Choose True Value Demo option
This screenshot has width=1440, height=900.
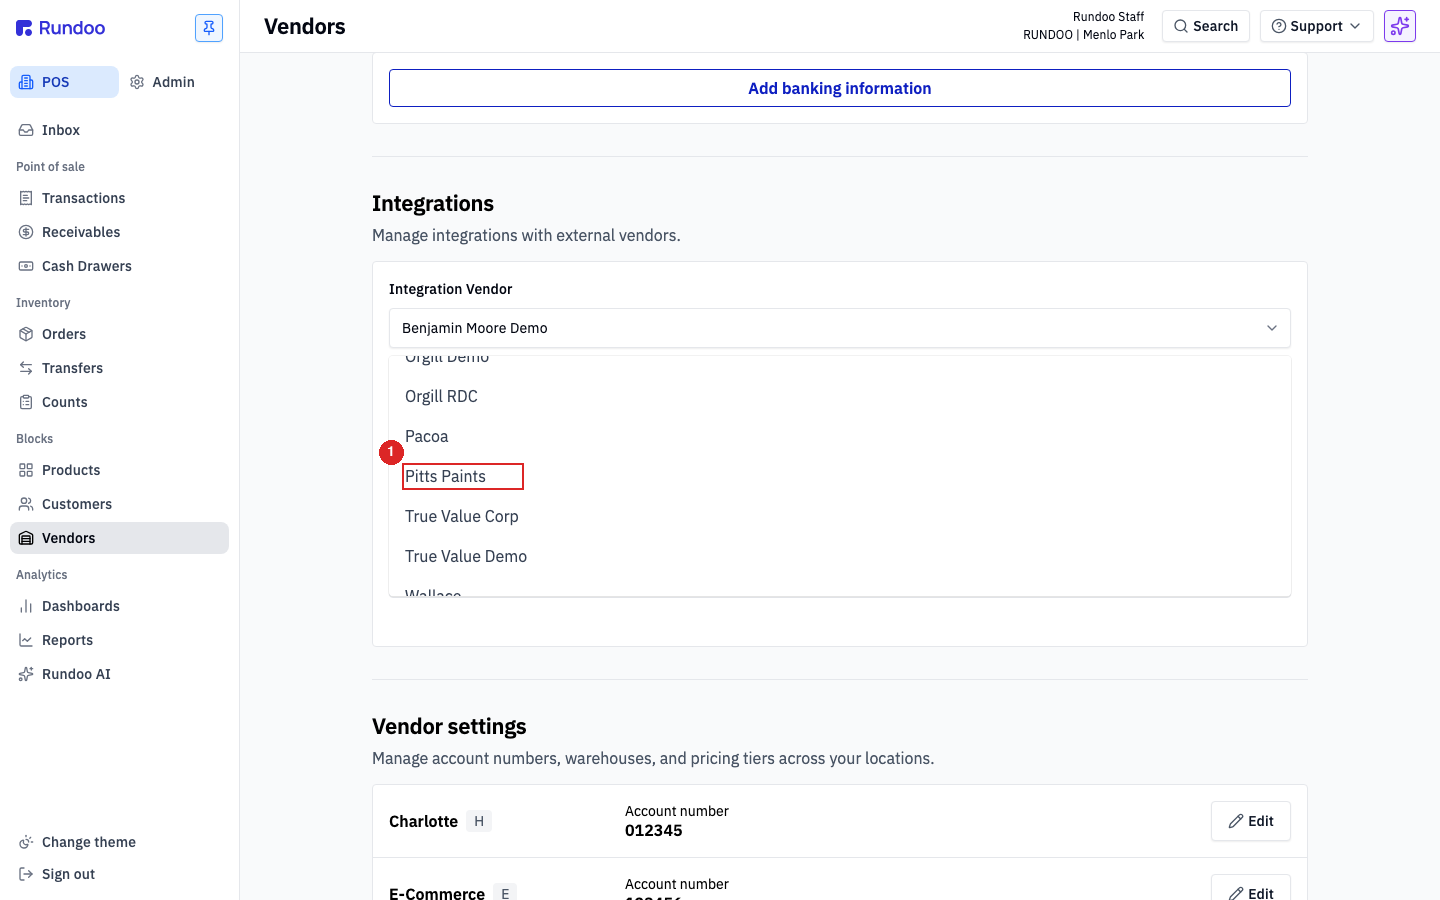point(840,556)
